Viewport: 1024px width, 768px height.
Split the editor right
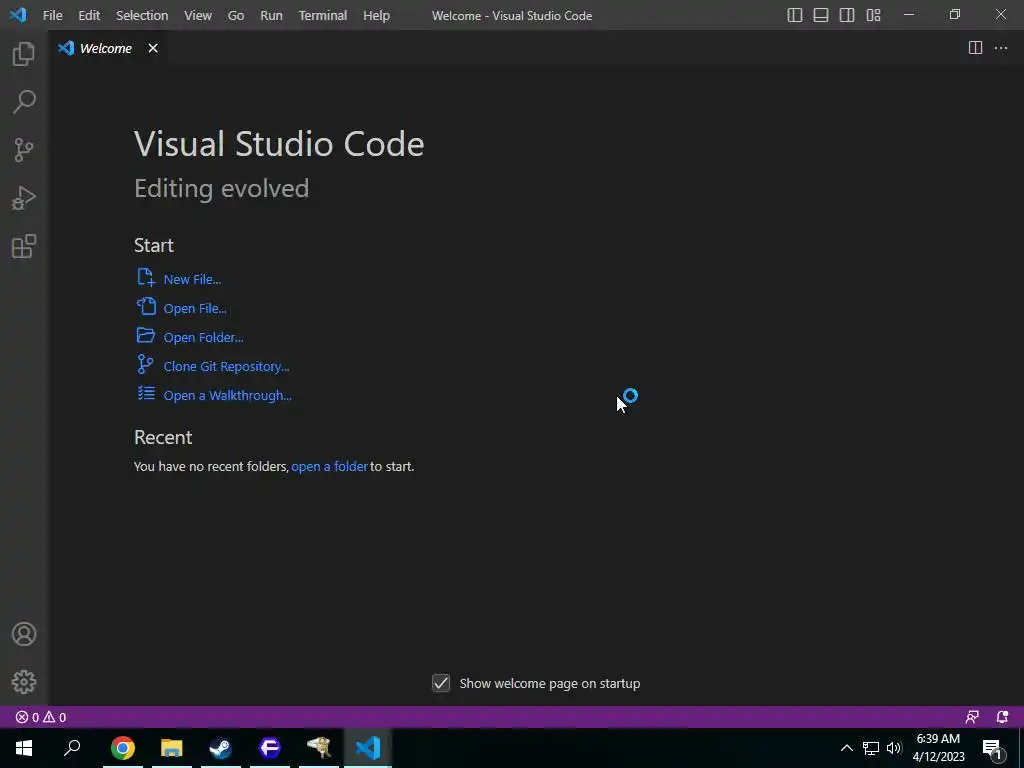(975, 48)
